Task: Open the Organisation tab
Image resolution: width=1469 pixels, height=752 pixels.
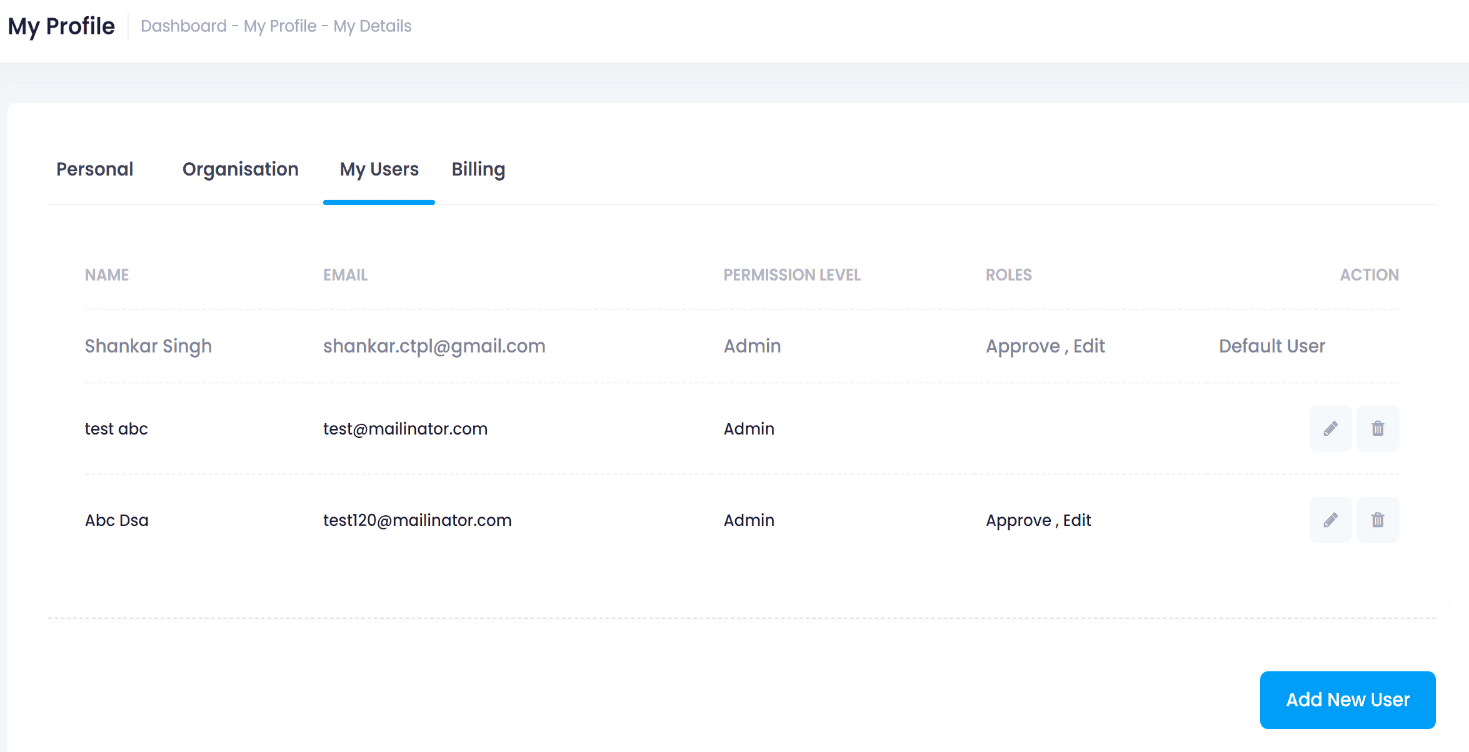Action: 240,169
